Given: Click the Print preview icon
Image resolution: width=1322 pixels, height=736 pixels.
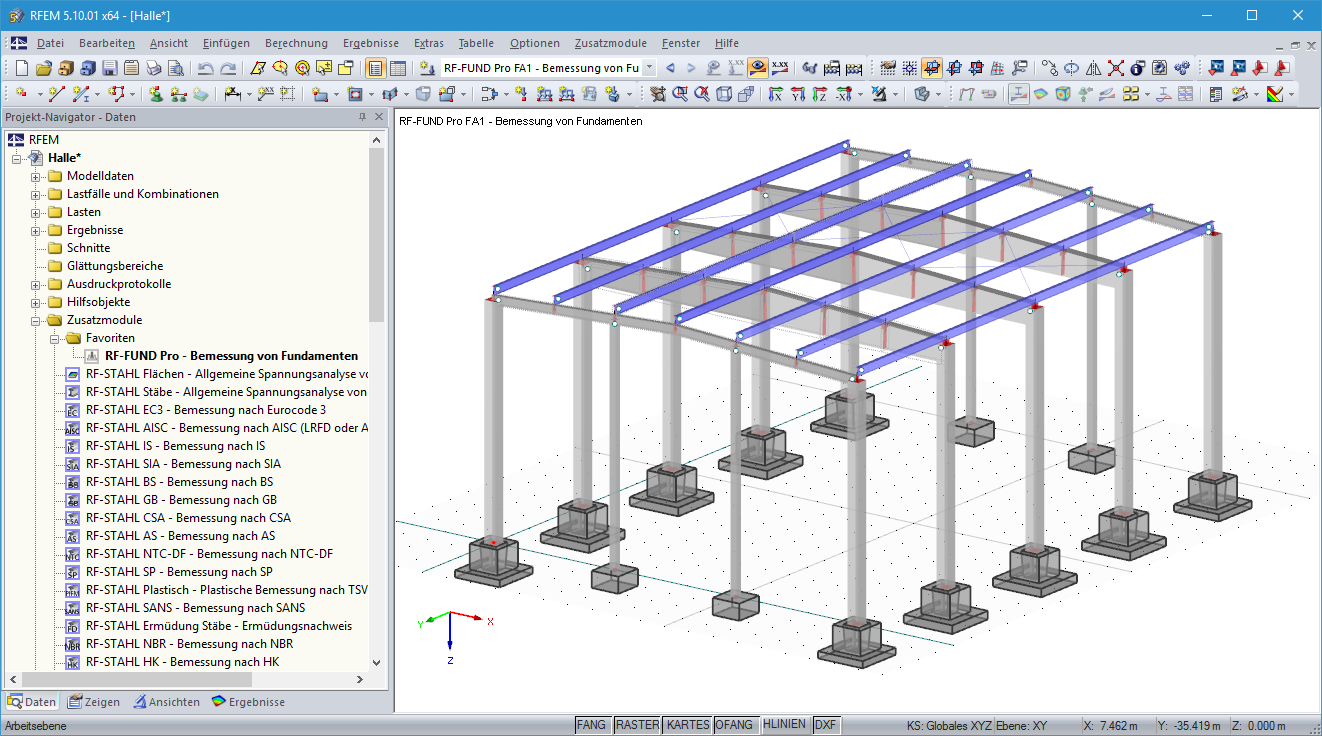Looking at the screenshot, I should [175, 68].
